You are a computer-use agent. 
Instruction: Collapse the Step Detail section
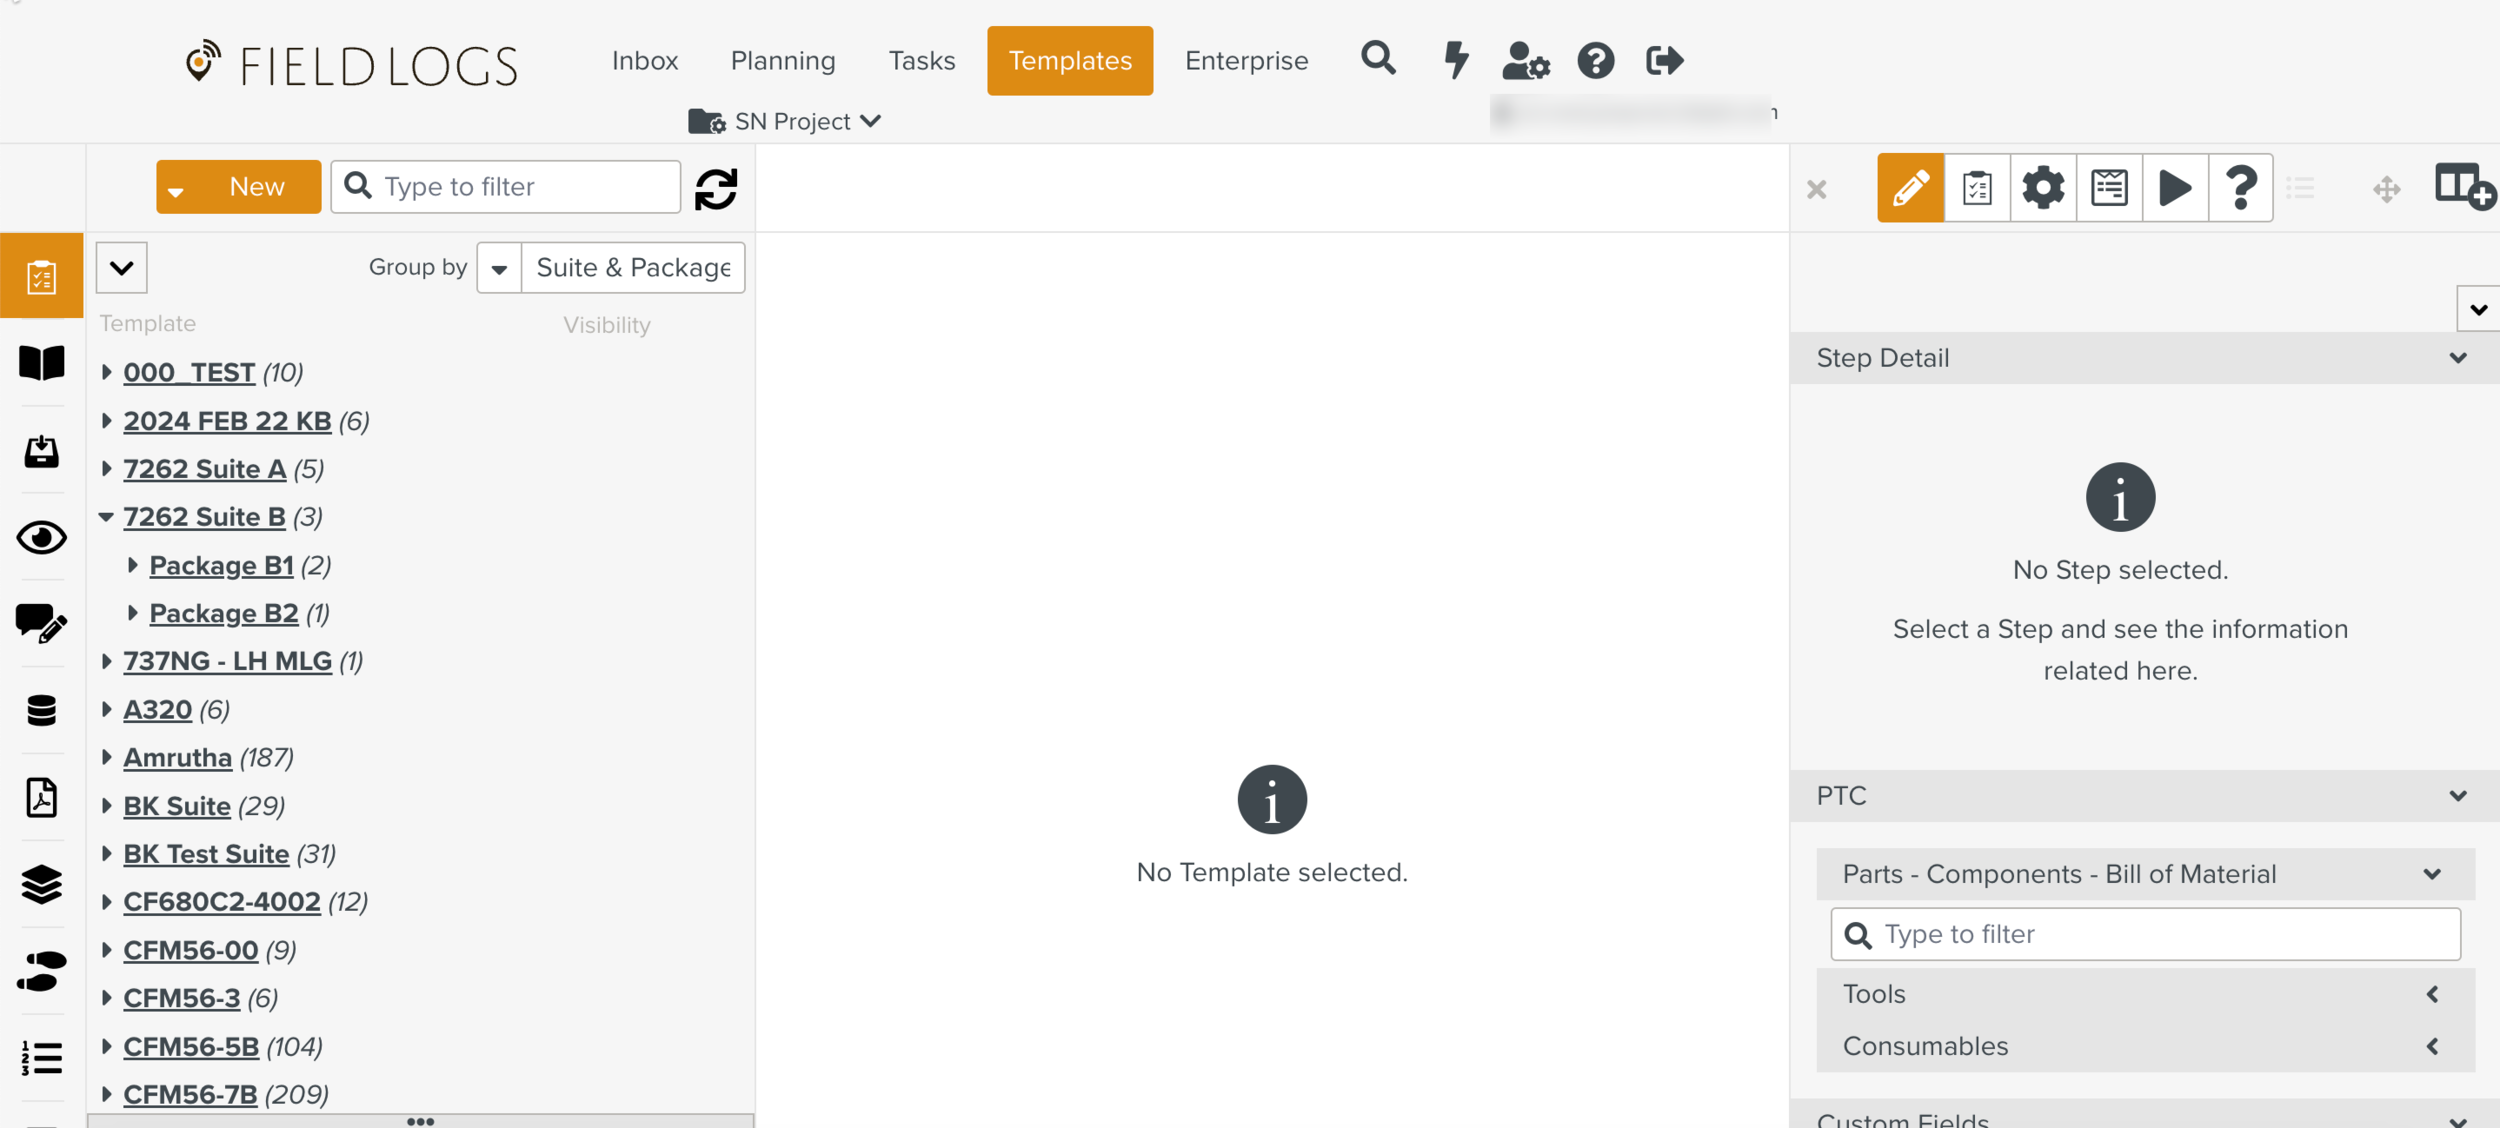click(2458, 358)
